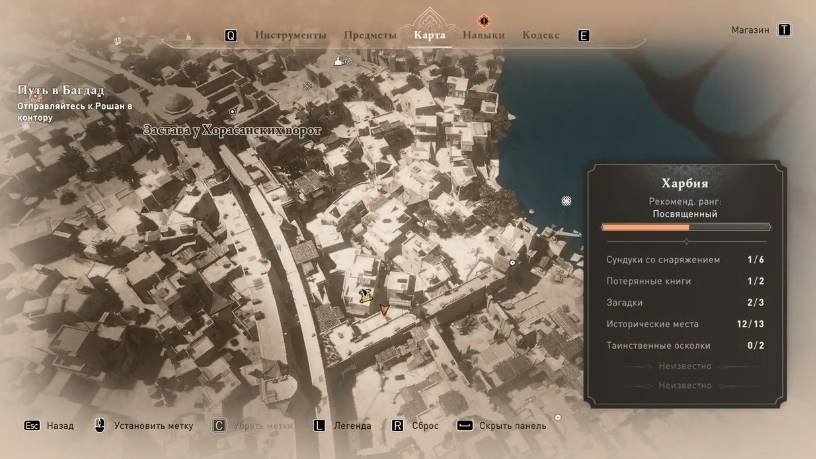Go back with the Назад button
The width and height of the screenshot is (816, 459).
[60, 426]
